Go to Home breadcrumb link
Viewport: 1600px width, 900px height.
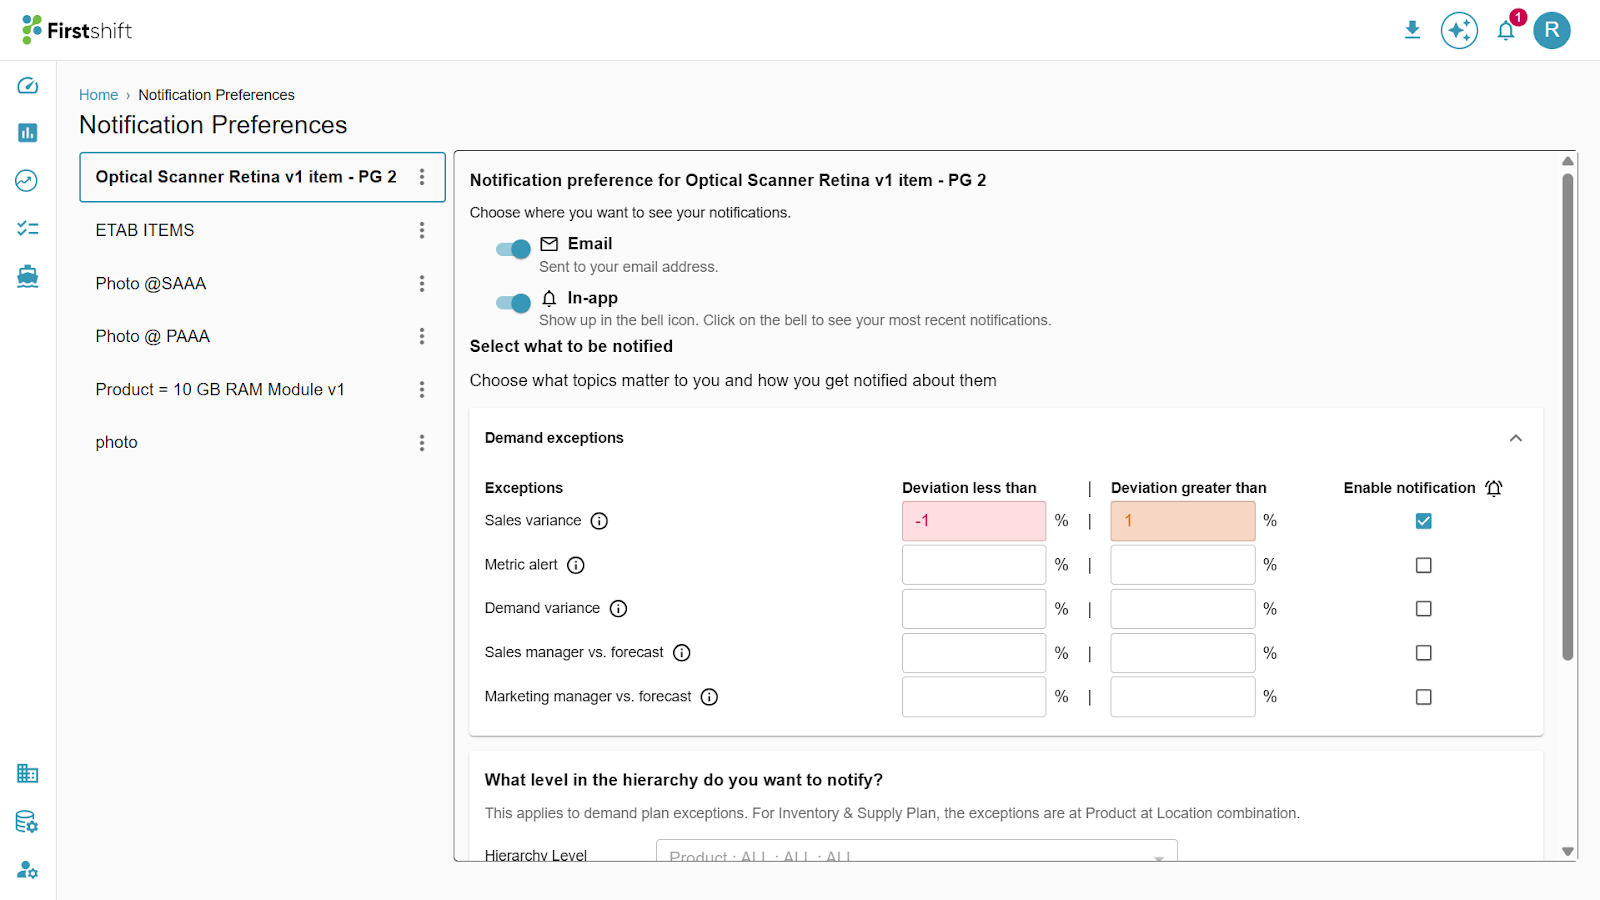98,95
